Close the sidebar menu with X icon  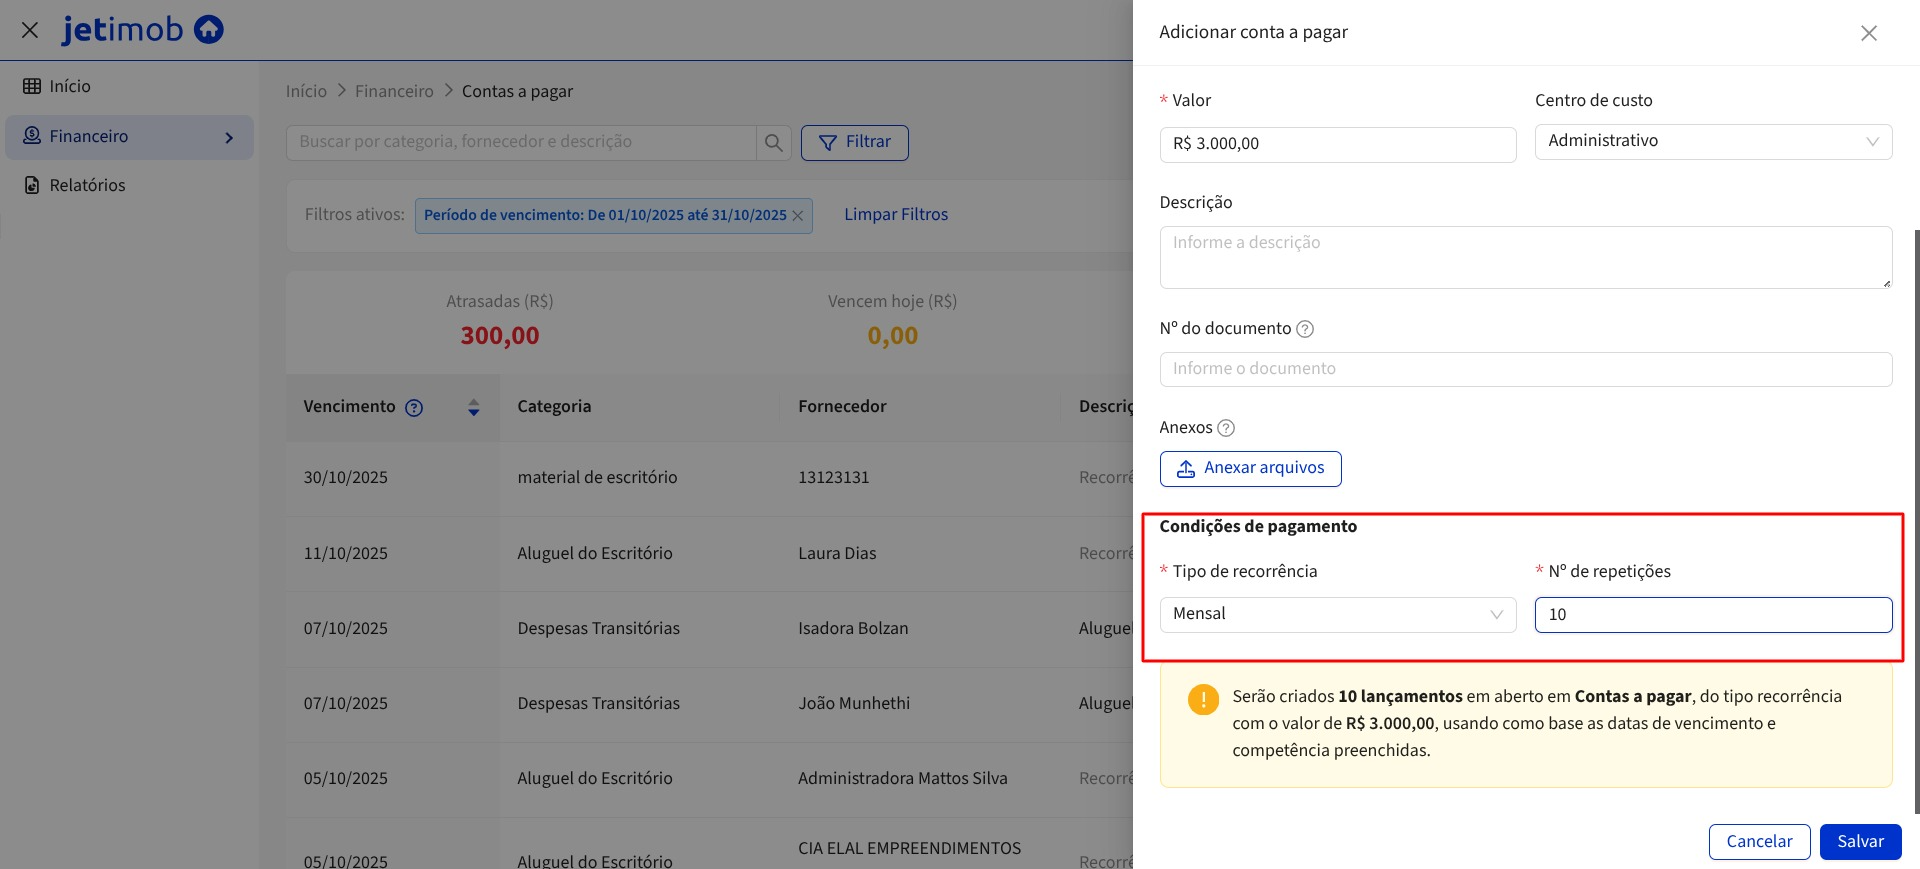30,30
